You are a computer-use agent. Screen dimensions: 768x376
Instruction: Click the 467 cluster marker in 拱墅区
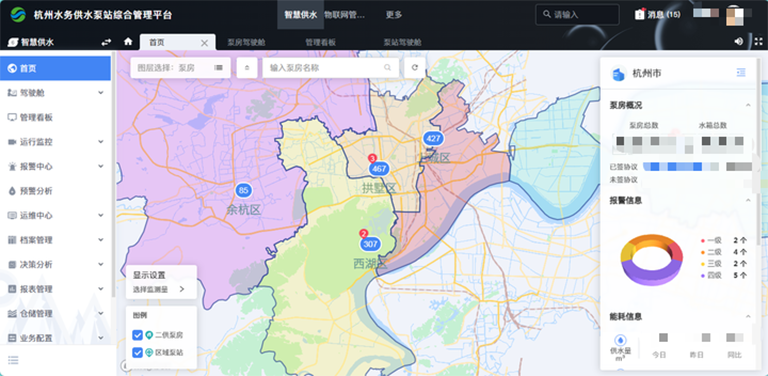pyautogui.click(x=379, y=169)
